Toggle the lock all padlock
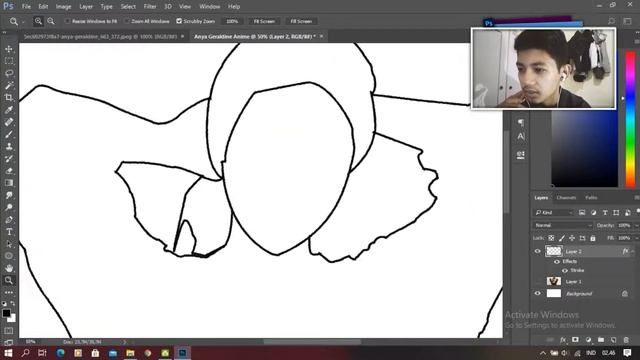 pos(593,238)
